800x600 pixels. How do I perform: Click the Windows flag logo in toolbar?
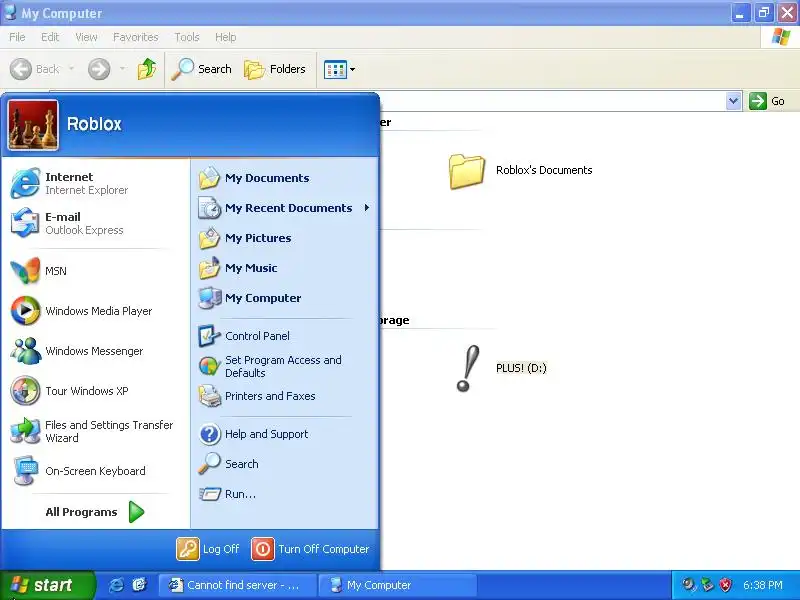tap(781, 37)
